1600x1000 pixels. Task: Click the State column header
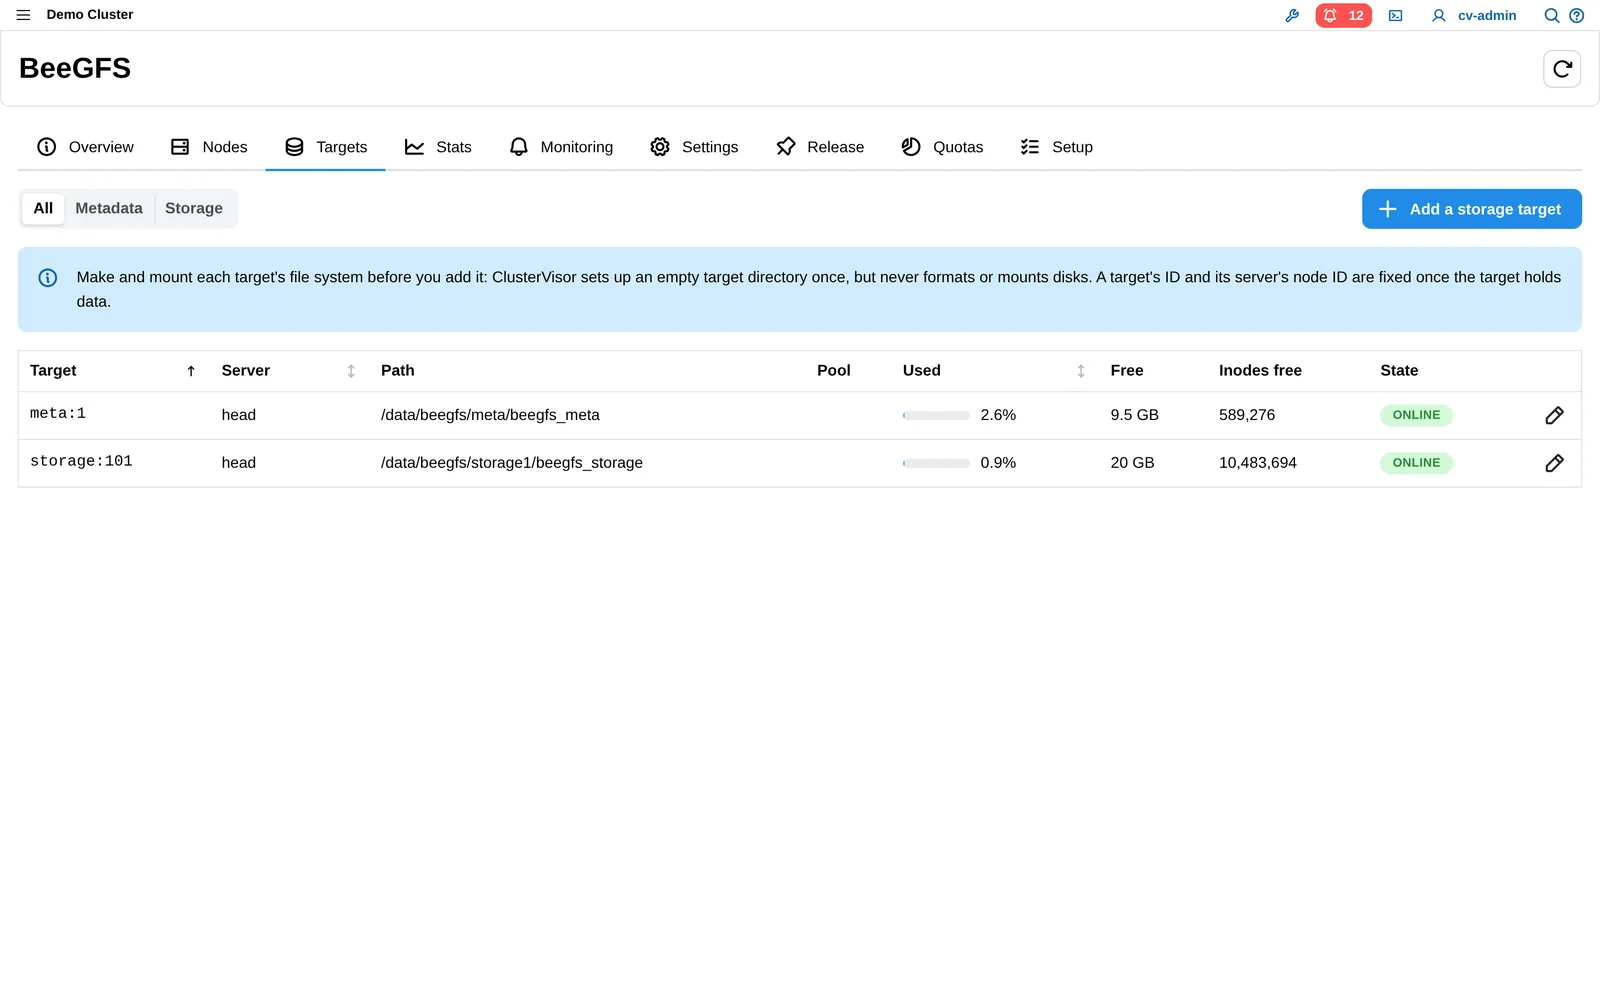pos(1399,371)
